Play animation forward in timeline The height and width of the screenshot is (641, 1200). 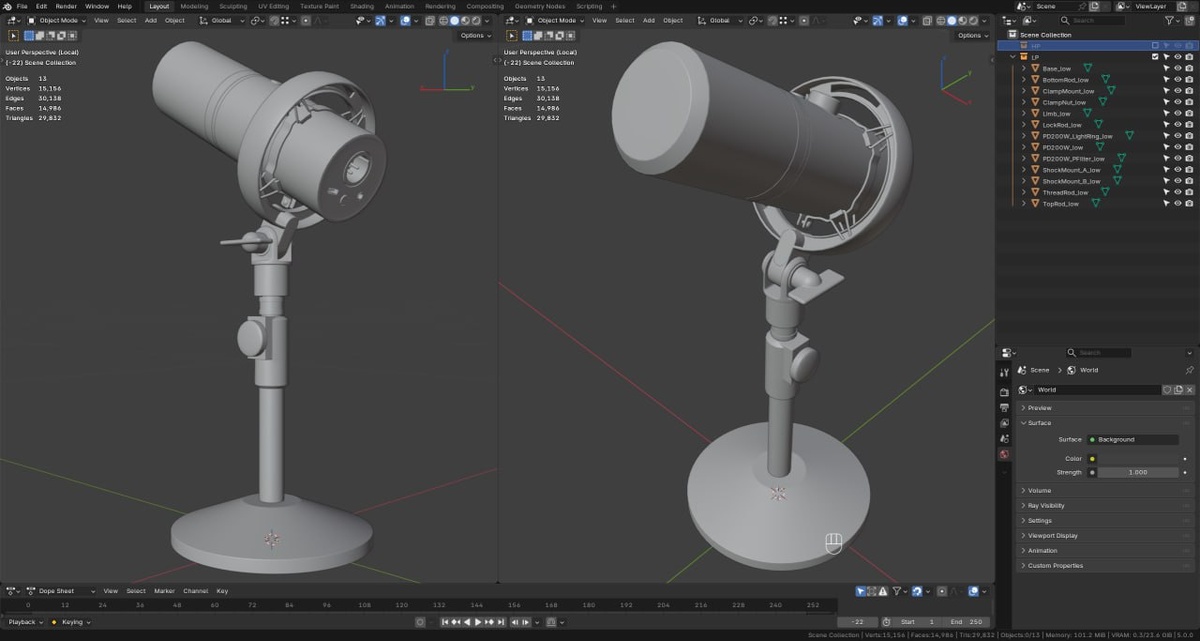(x=478, y=622)
